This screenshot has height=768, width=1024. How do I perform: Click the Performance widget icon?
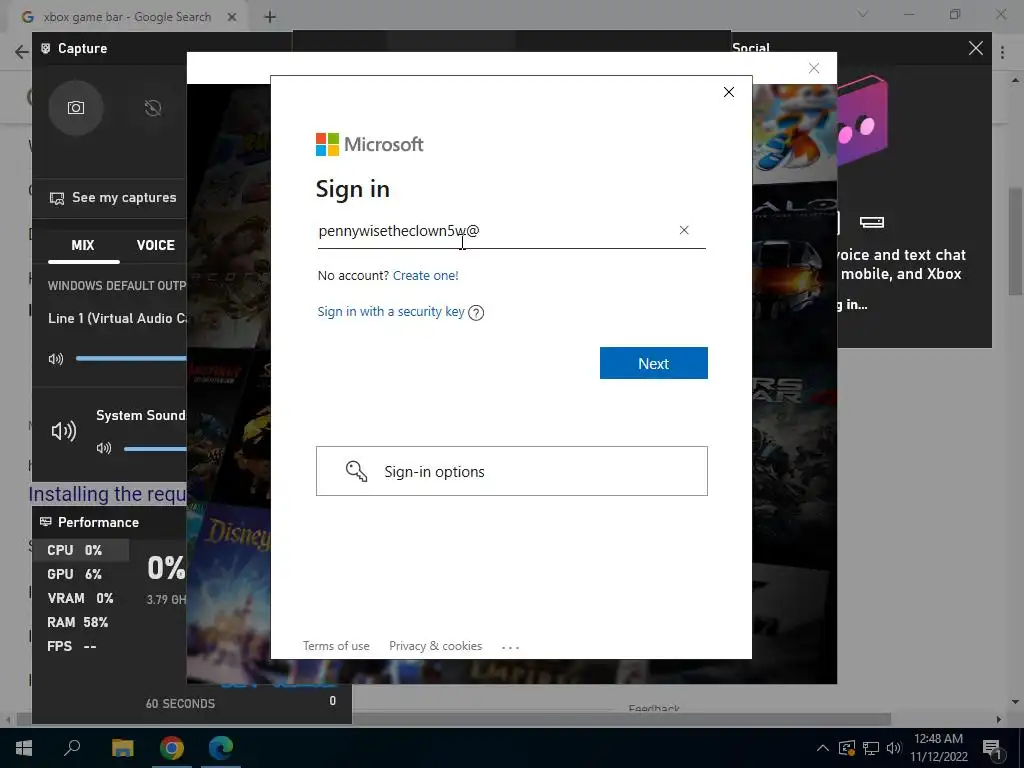click(x=46, y=522)
